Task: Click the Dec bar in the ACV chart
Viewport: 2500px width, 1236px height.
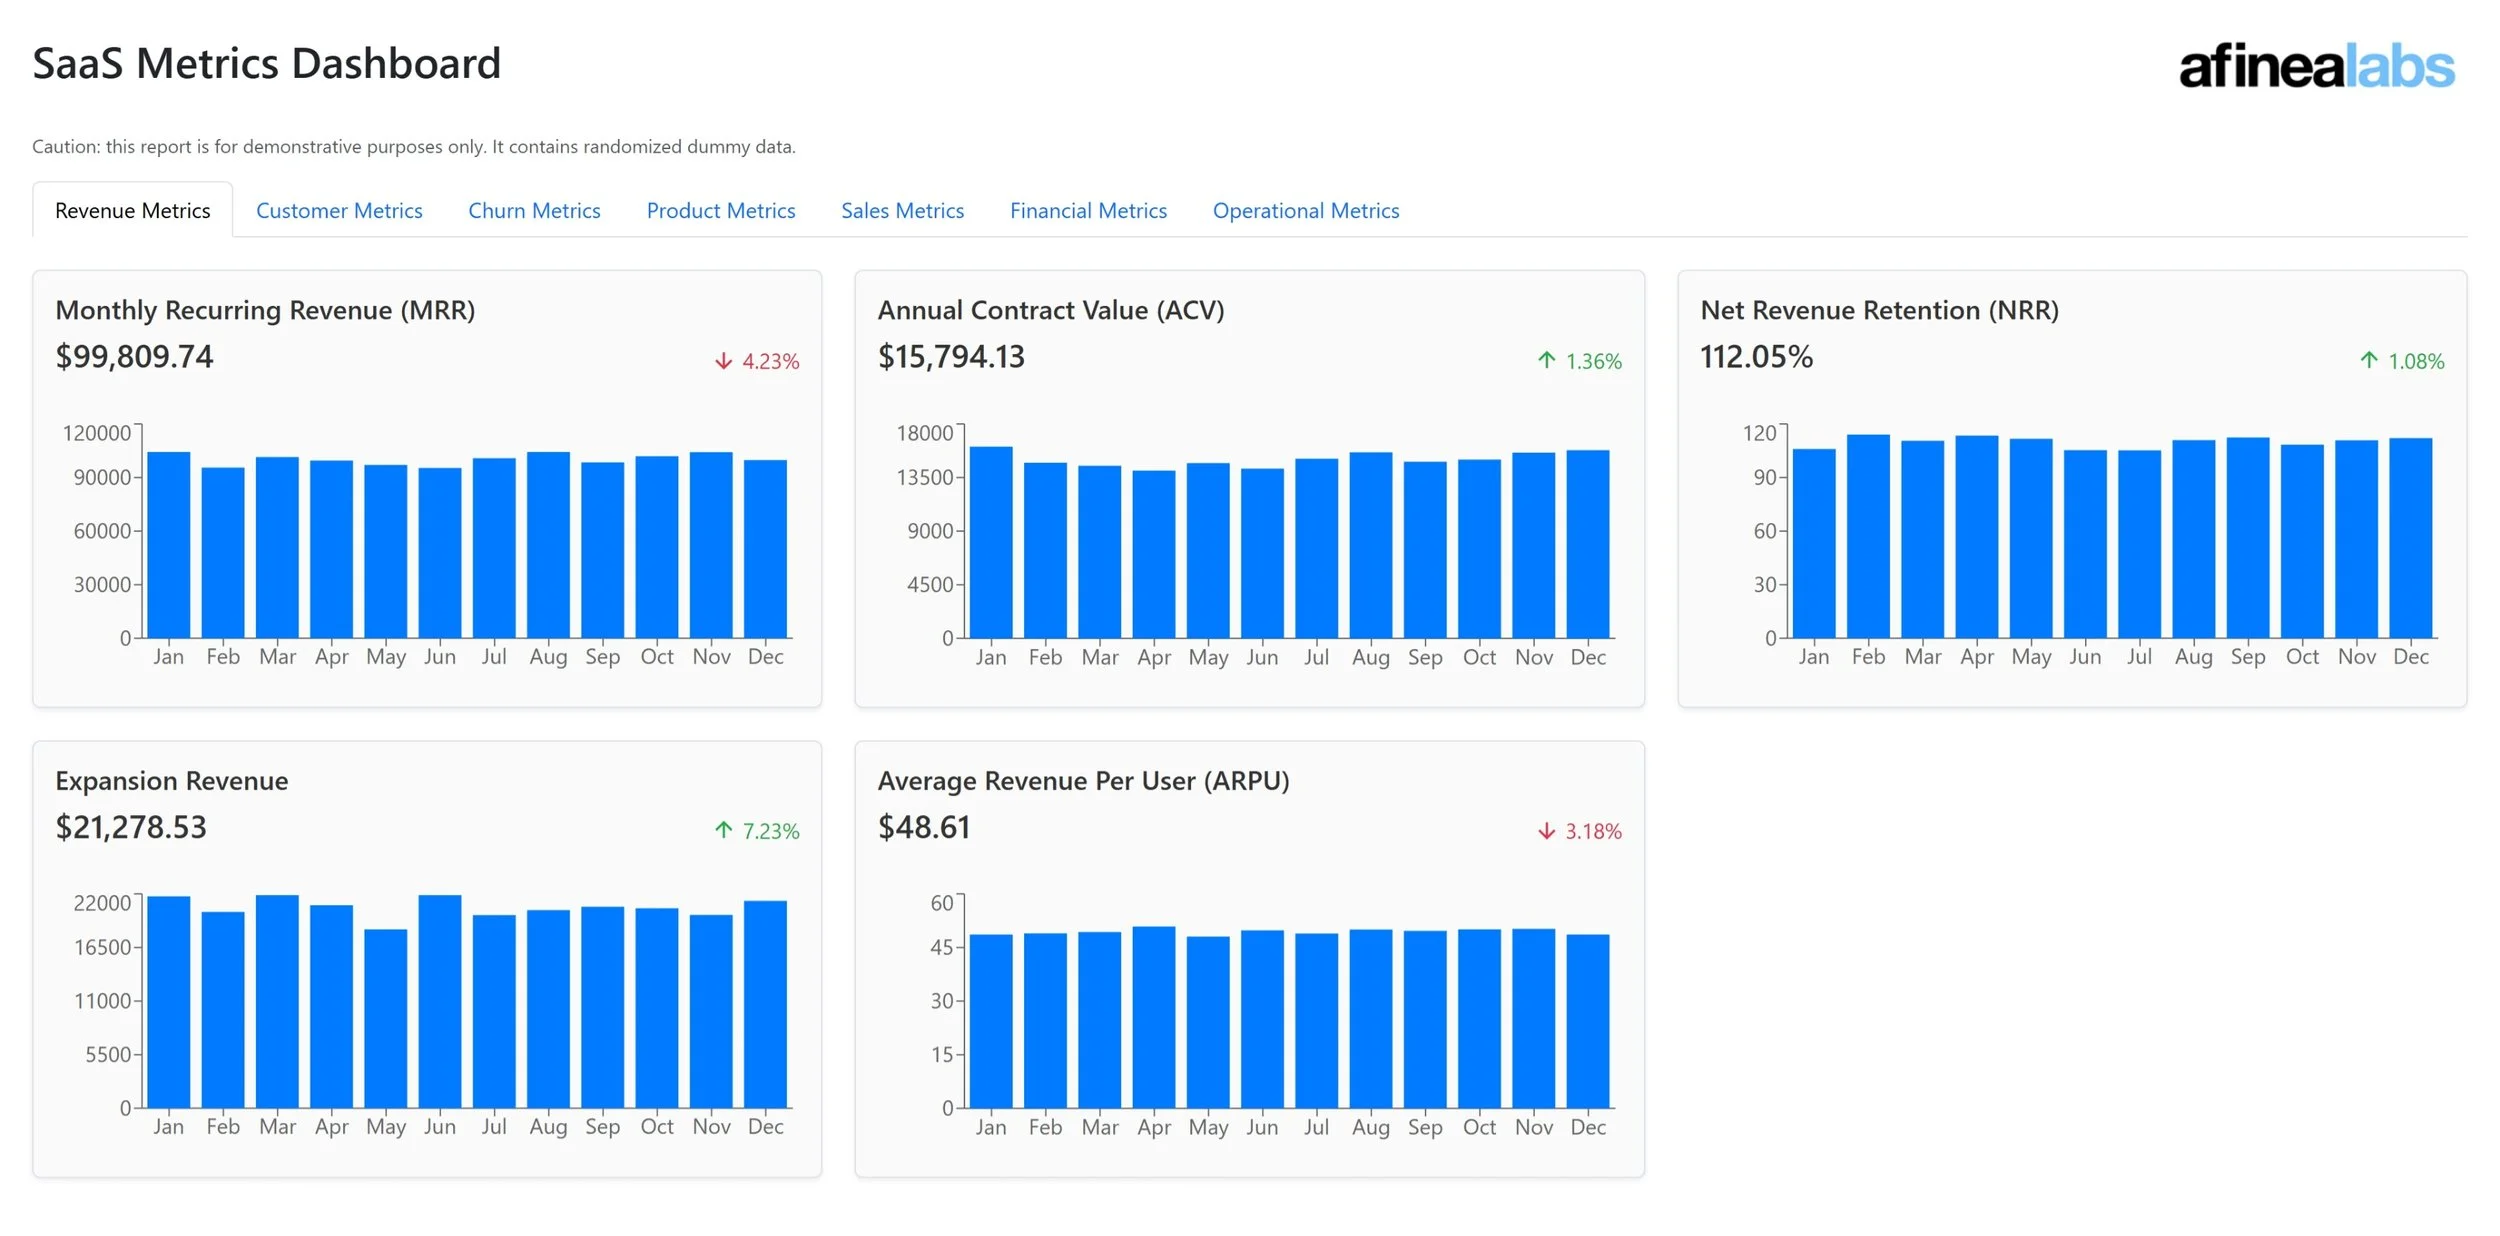Action: [x=1587, y=545]
